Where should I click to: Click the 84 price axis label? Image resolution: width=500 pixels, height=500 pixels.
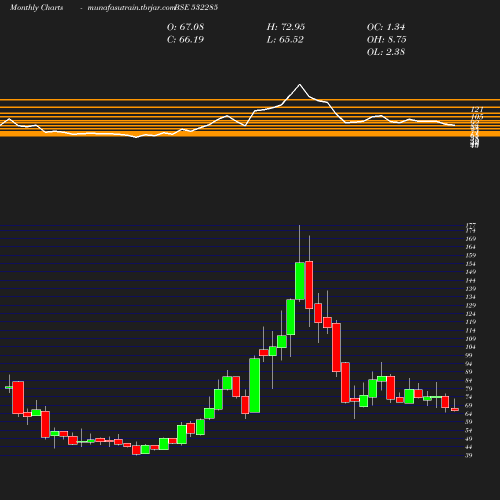(x=469, y=380)
